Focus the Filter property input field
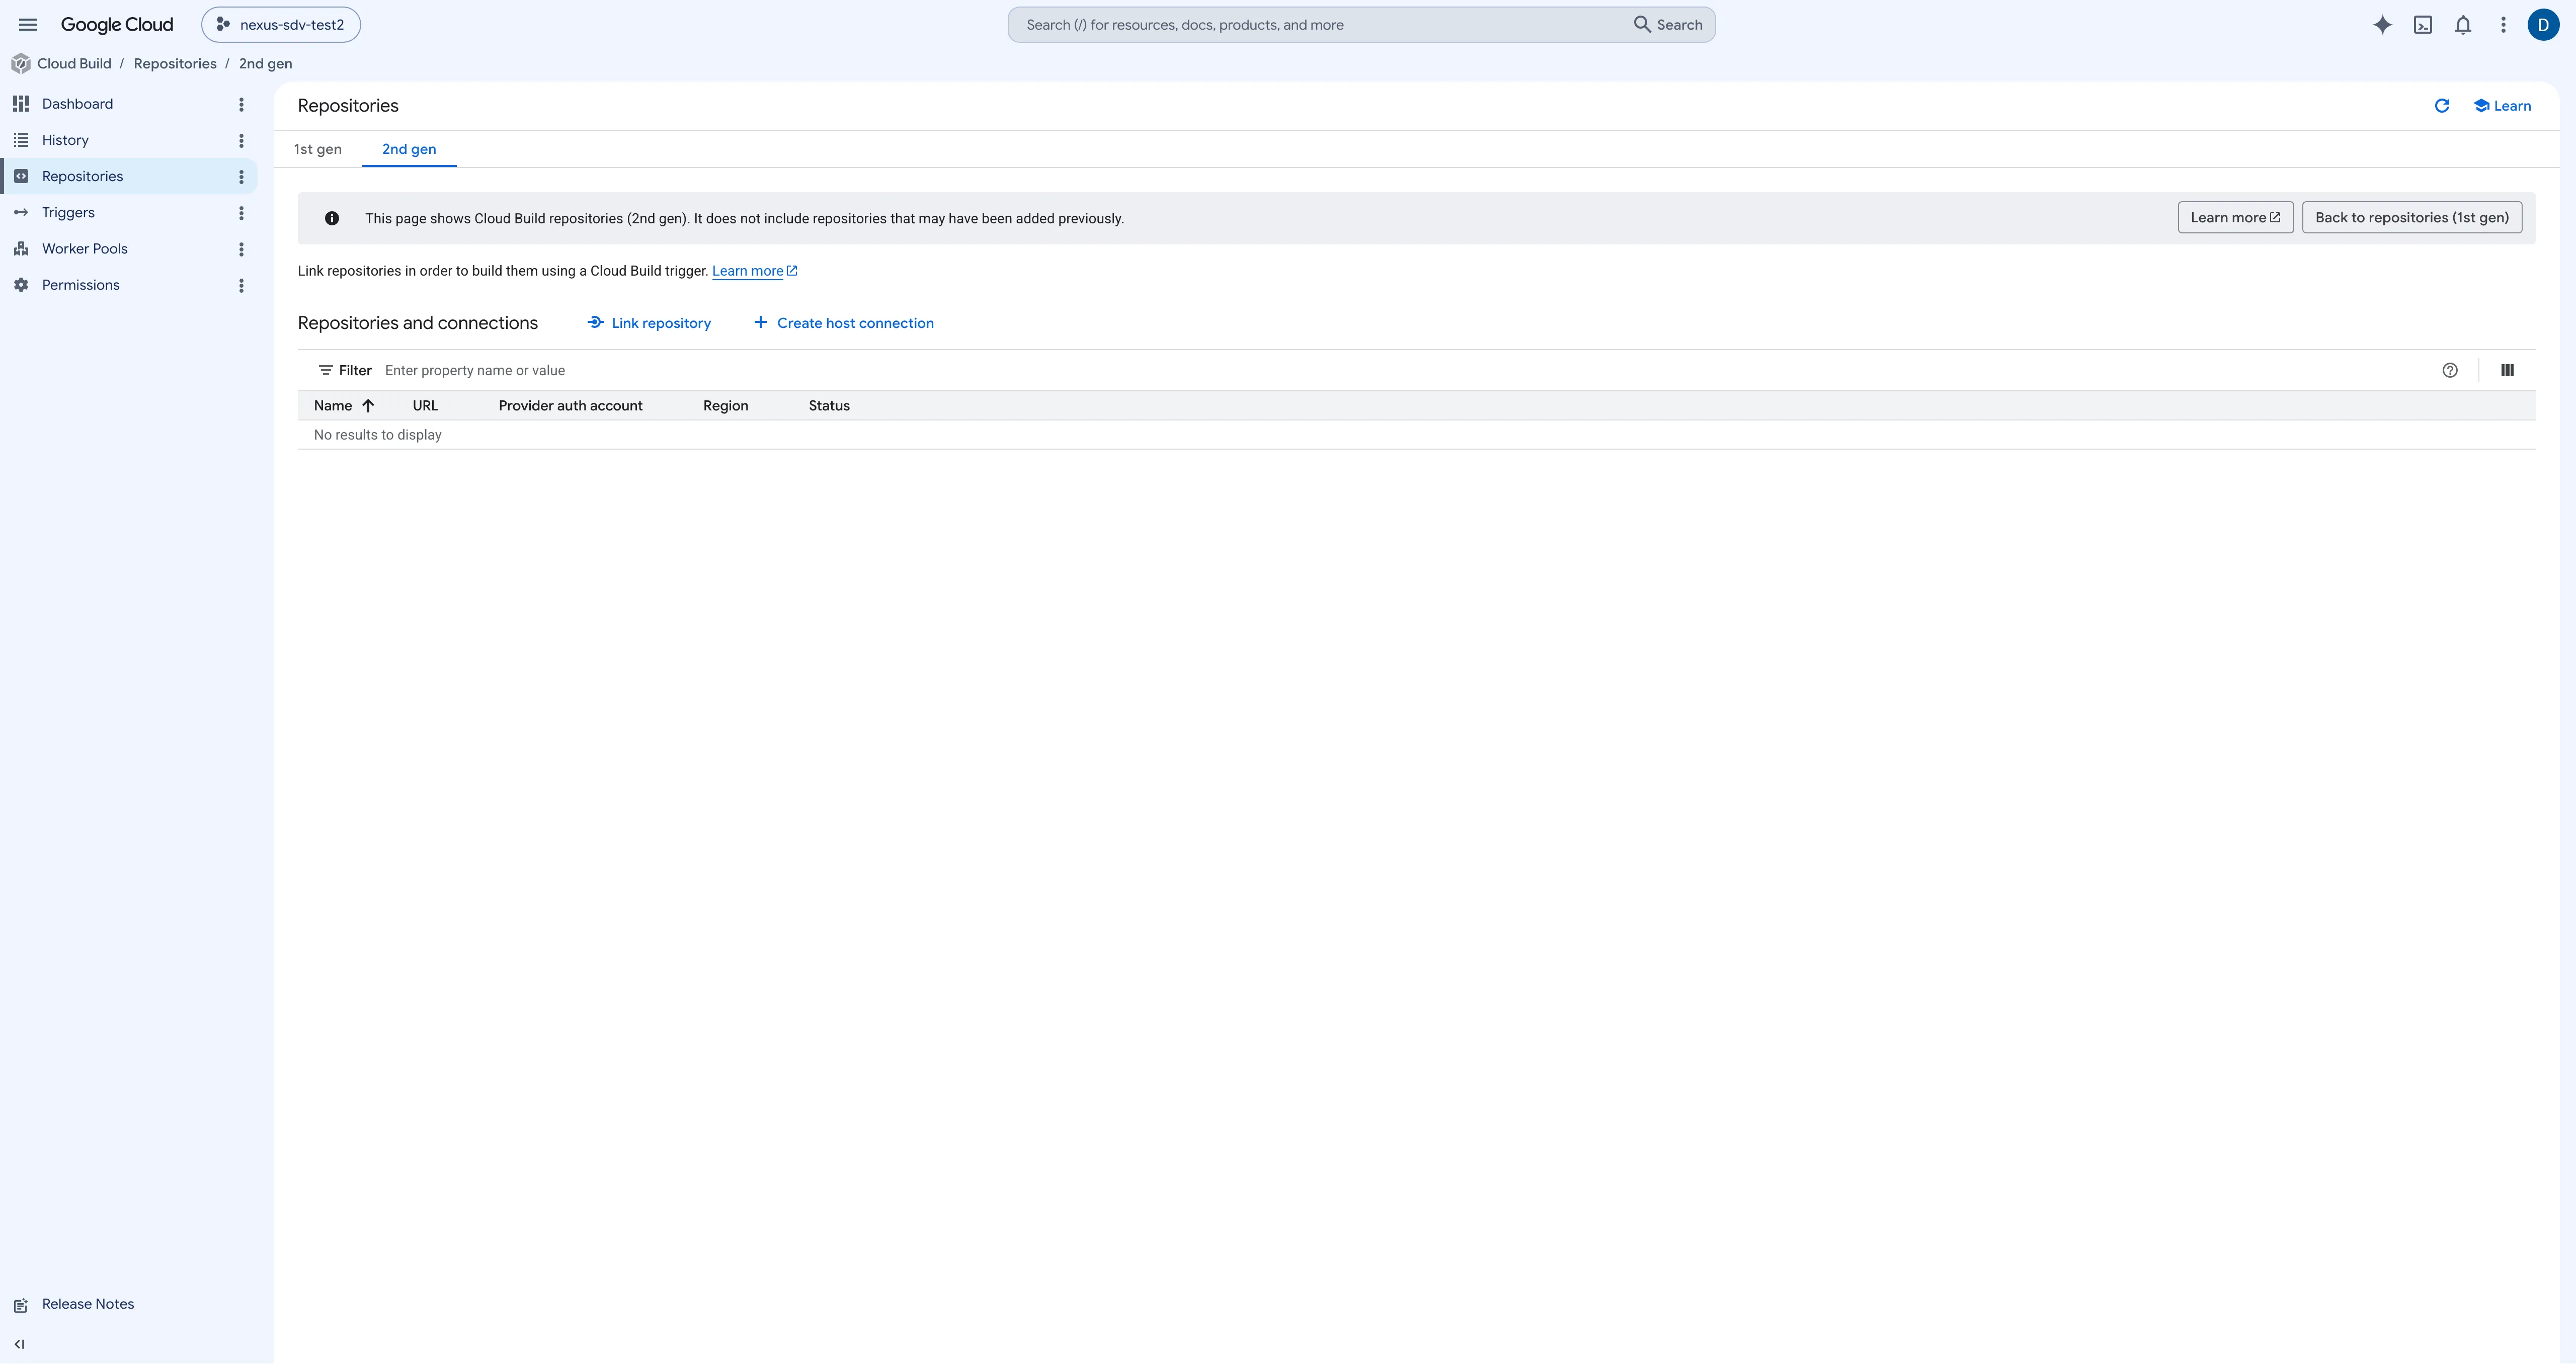Image resolution: width=2576 pixels, height=1364 pixels. (x=1400, y=370)
